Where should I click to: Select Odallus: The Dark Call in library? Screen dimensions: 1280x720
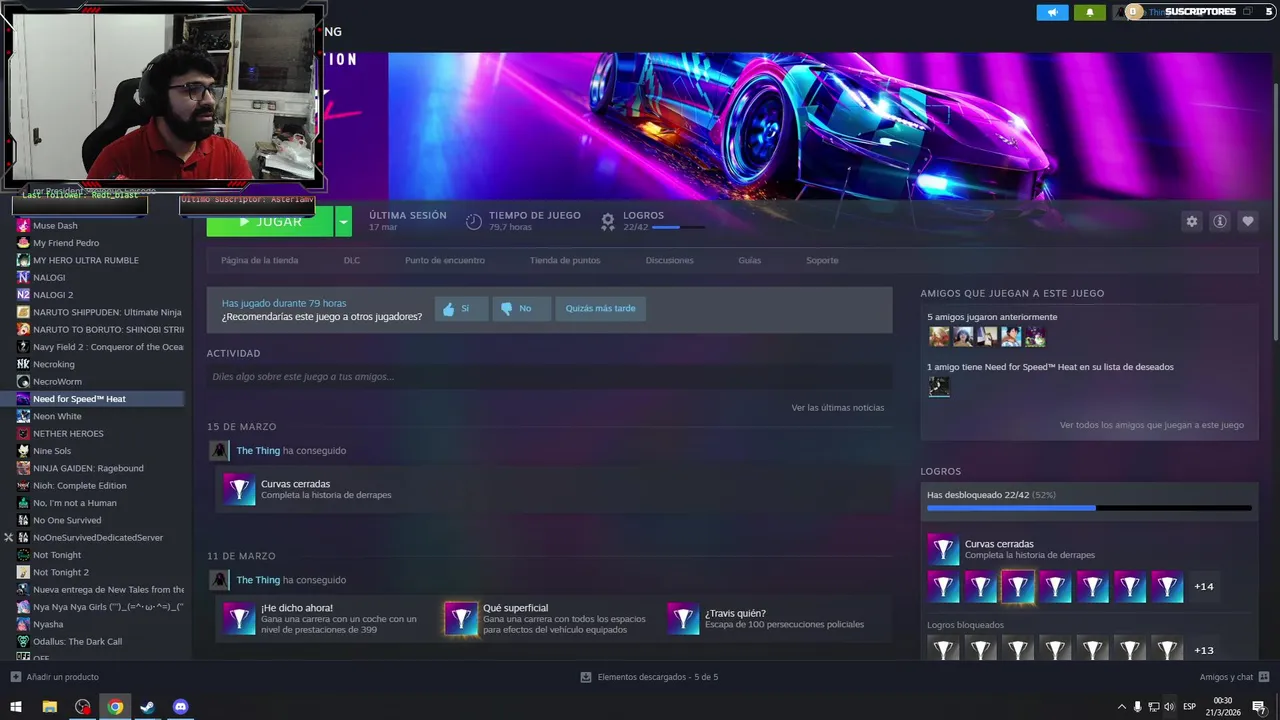click(77, 642)
